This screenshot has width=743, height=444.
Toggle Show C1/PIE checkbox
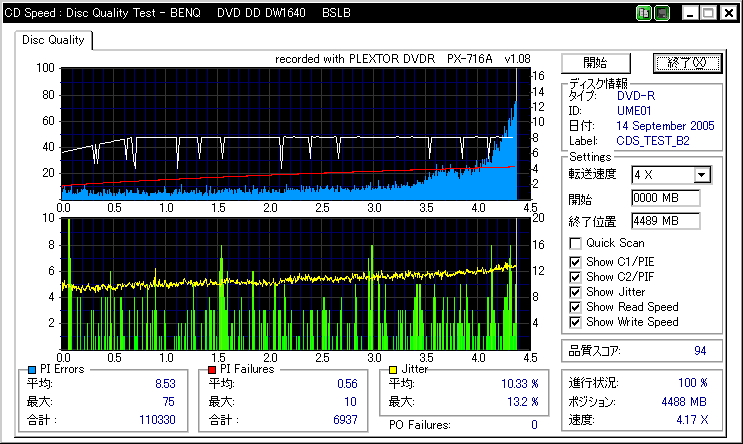click(575, 262)
